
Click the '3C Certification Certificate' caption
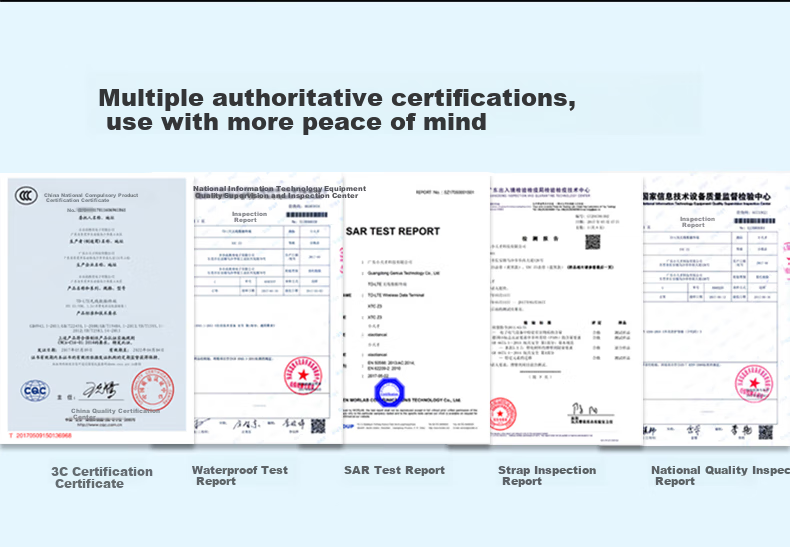pos(102,477)
